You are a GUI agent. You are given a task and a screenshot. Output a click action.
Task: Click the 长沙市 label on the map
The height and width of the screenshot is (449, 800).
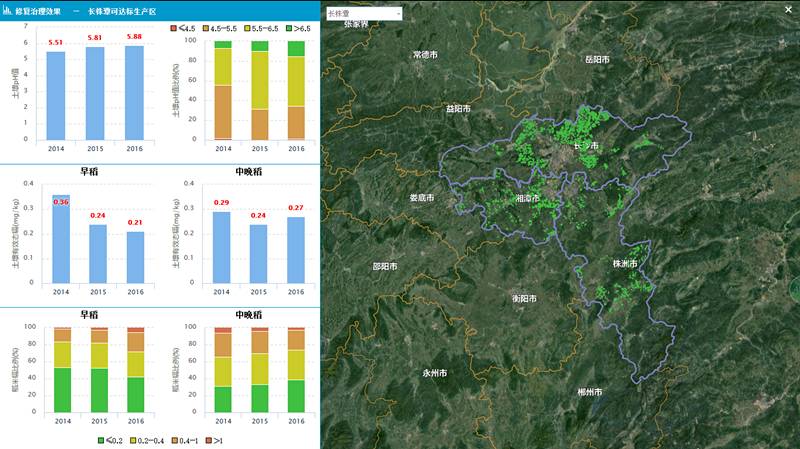point(585,146)
